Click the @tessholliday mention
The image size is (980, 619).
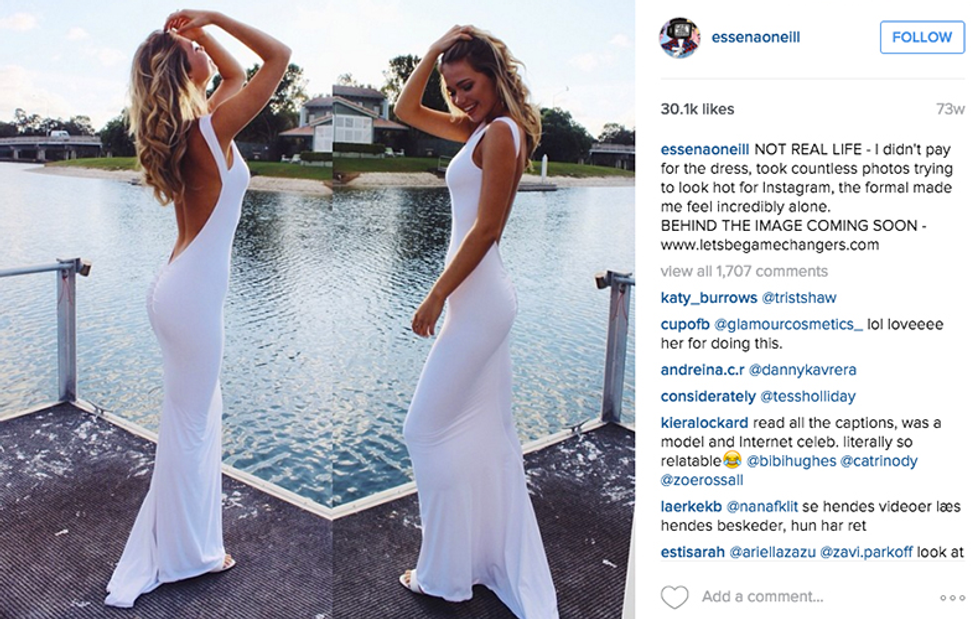[x=808, y=396]
